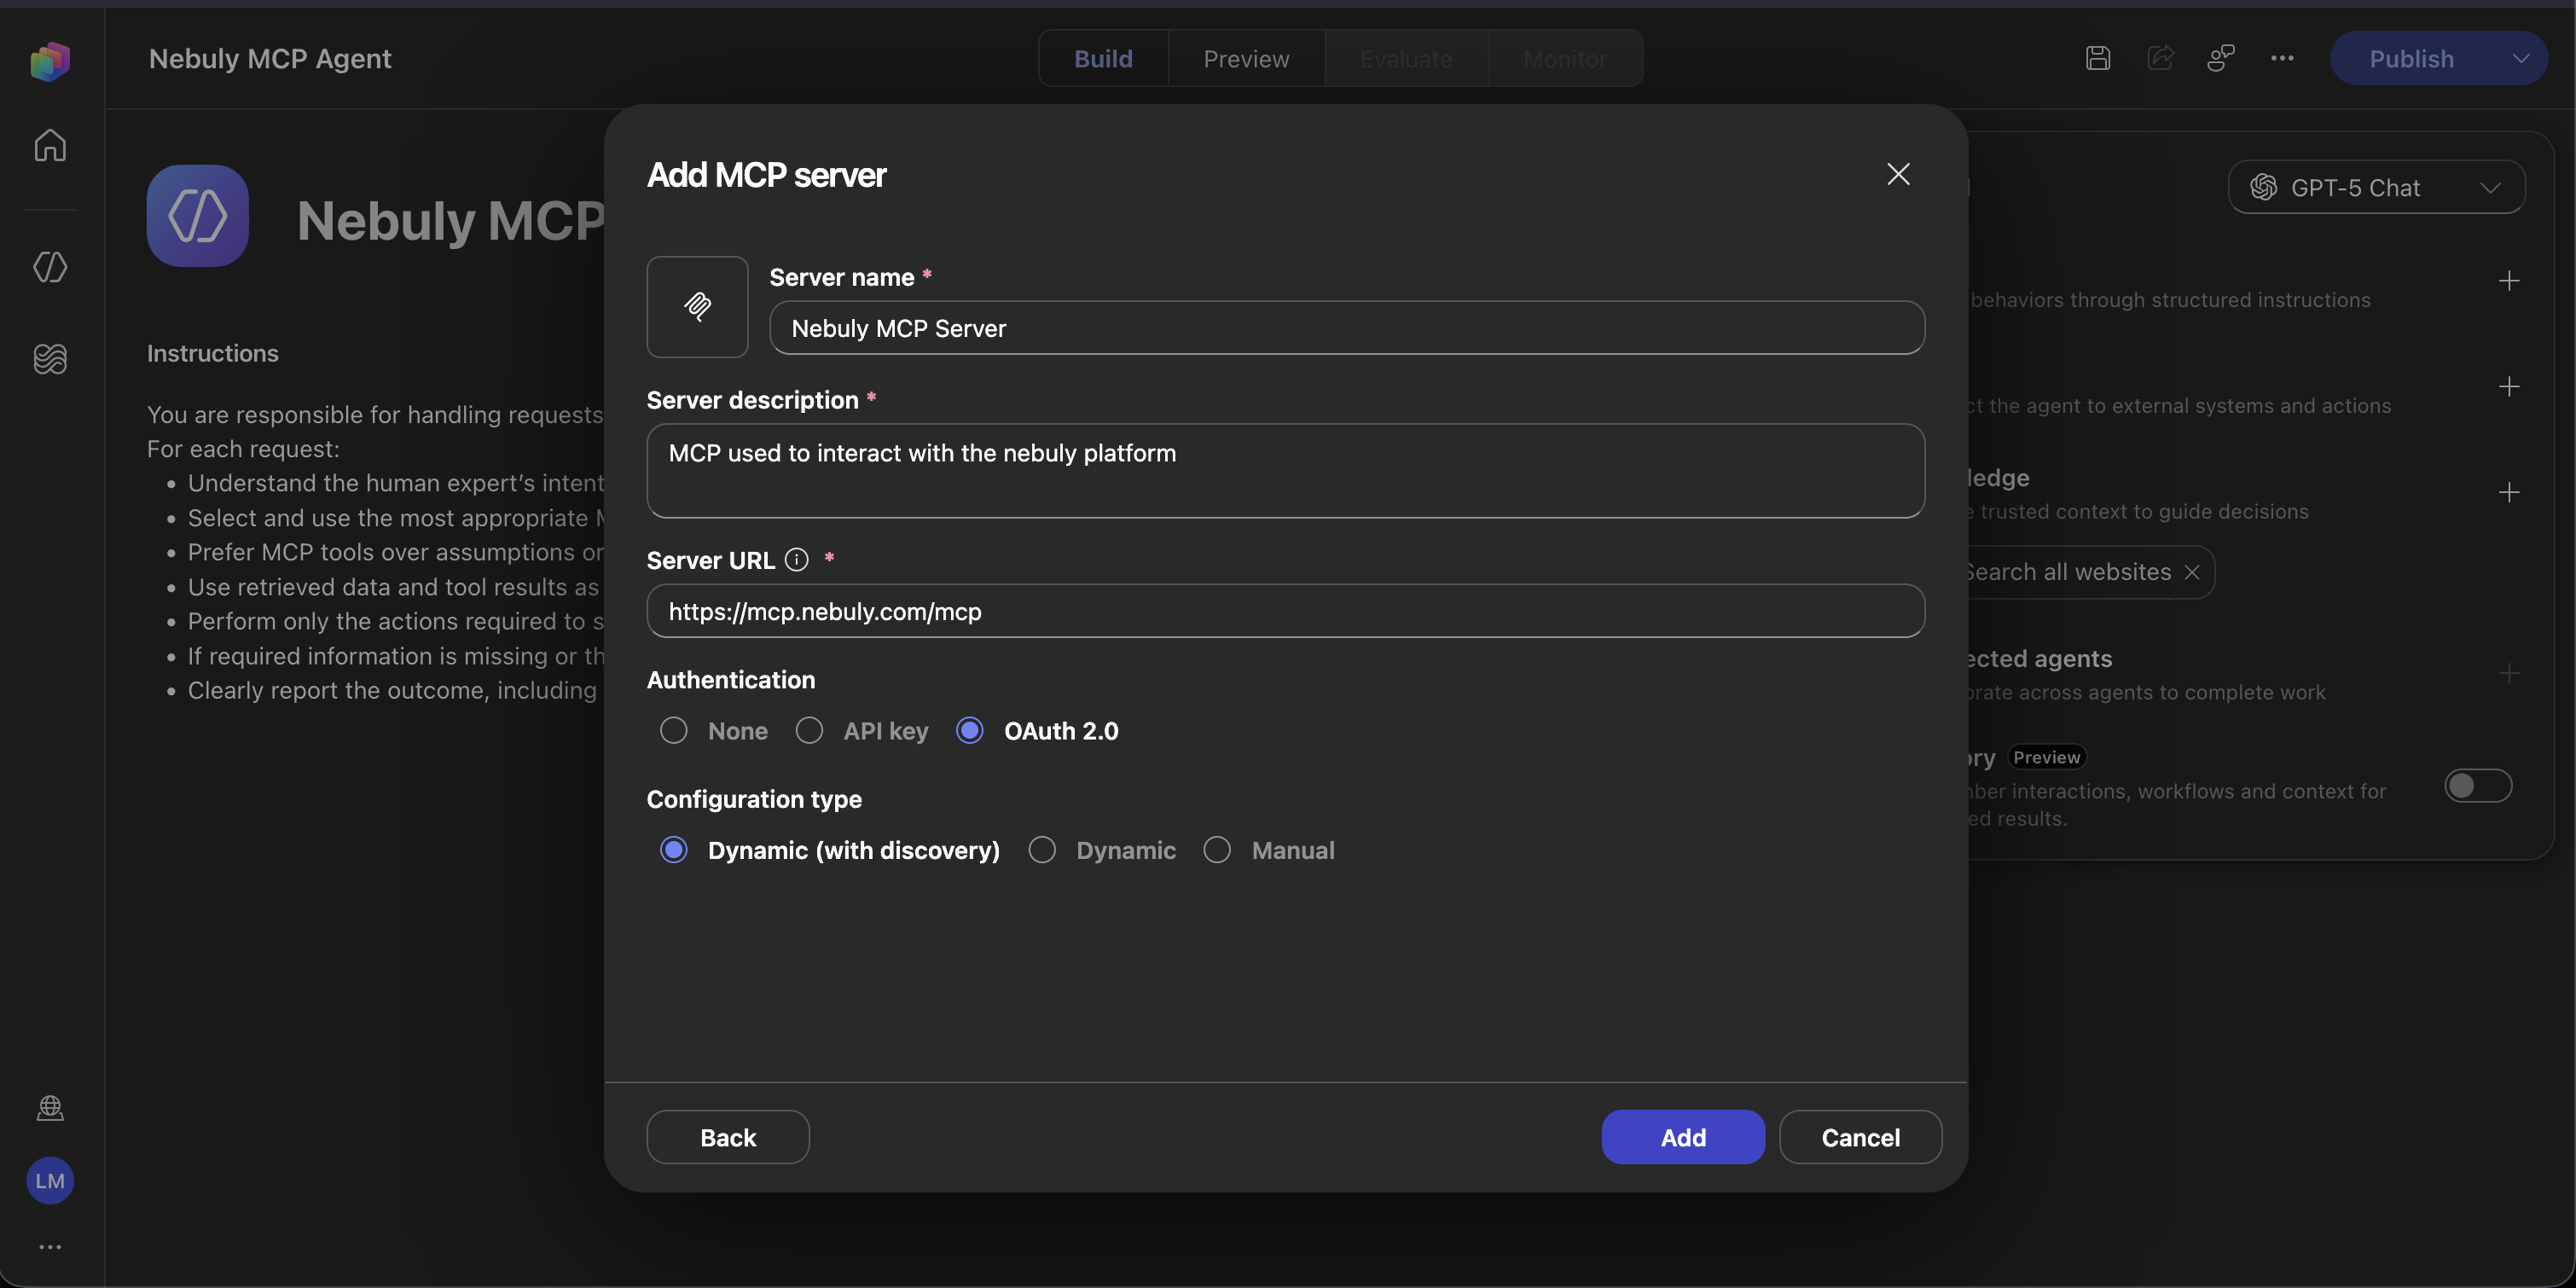Add a knowledge source with the plus icon
The image size is (2576, 1288).
2509,492
